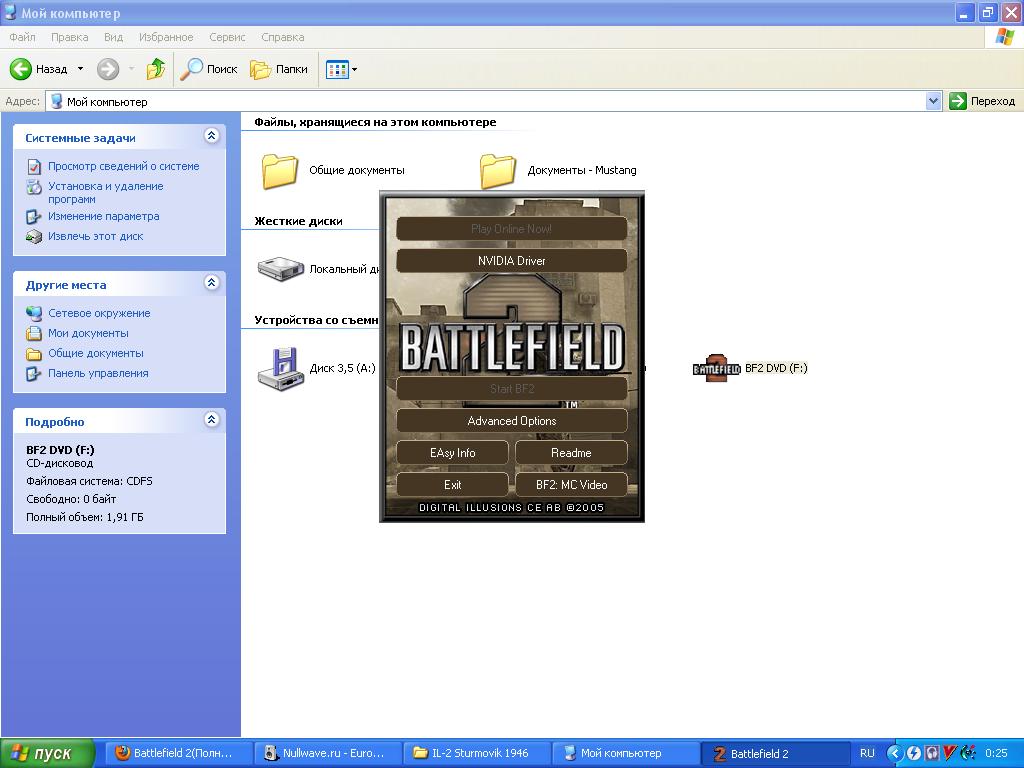Open the Справка menu
Image resolution: width=1024 pixels, height=768 pixels.
click(x=282, y=37)
